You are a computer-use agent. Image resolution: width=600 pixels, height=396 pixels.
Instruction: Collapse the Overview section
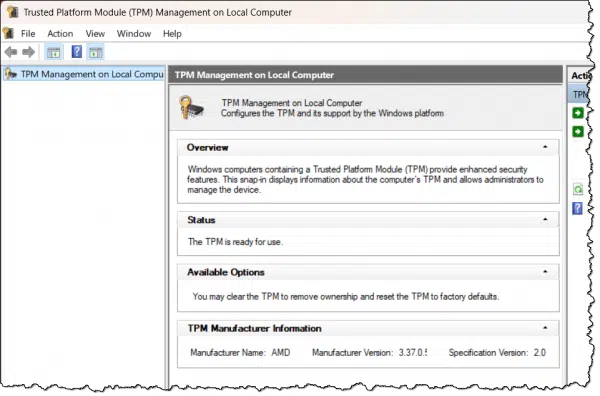click(545, 147)
